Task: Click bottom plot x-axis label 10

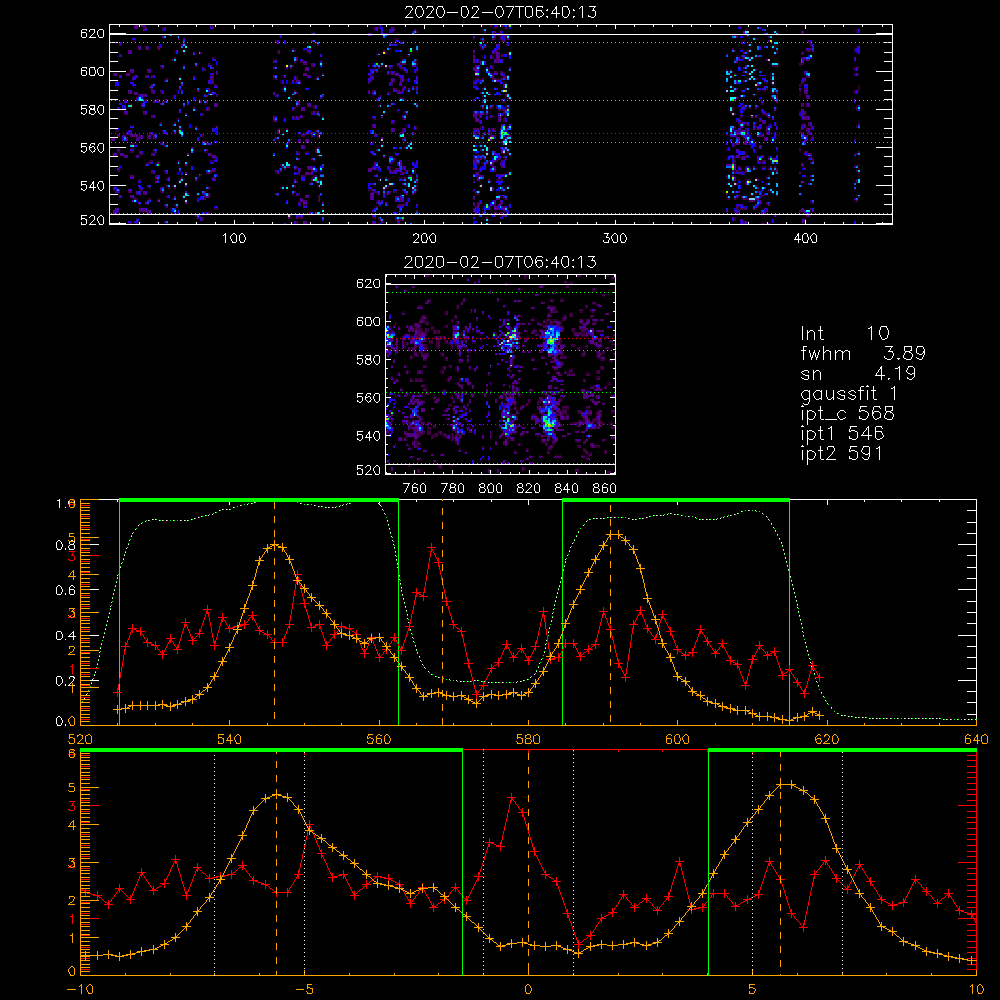Action: (976, 989)
